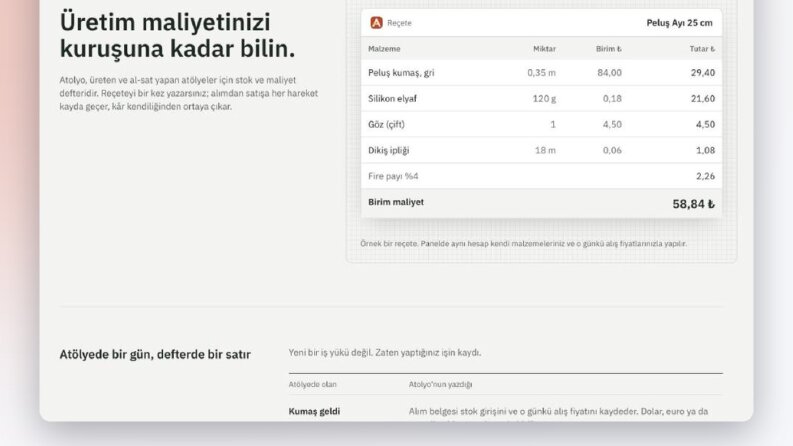Click the '1,08' total cell

(706, 150)
